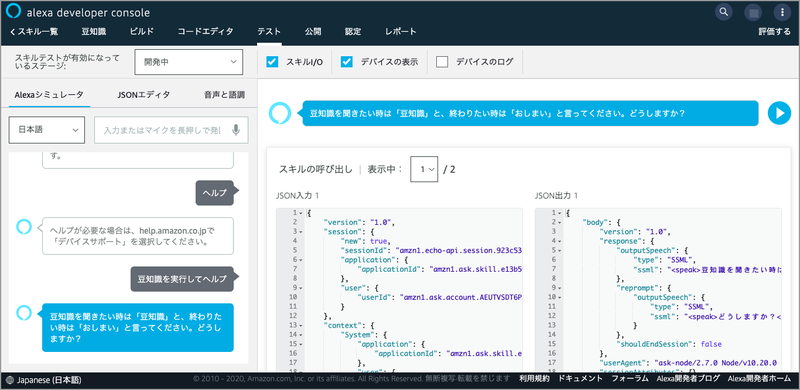
Task: Click the sessionId line in JSON input
Action: pos(431,250)
